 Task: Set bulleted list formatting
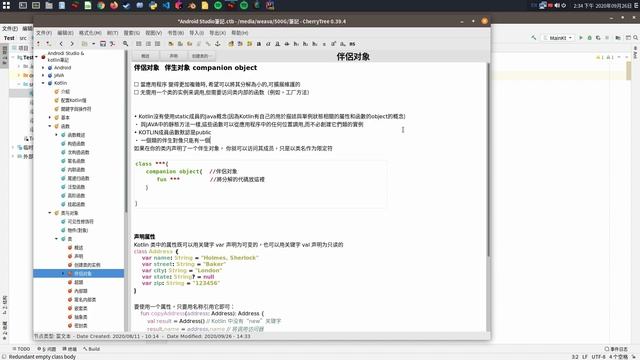pos(139,44)
